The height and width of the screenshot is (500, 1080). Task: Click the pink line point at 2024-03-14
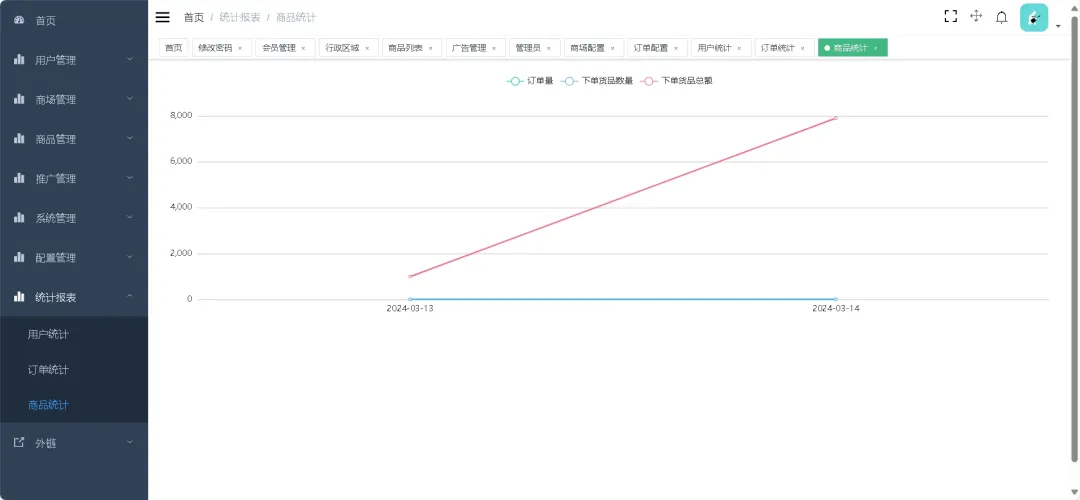click(x=835, y=118)
